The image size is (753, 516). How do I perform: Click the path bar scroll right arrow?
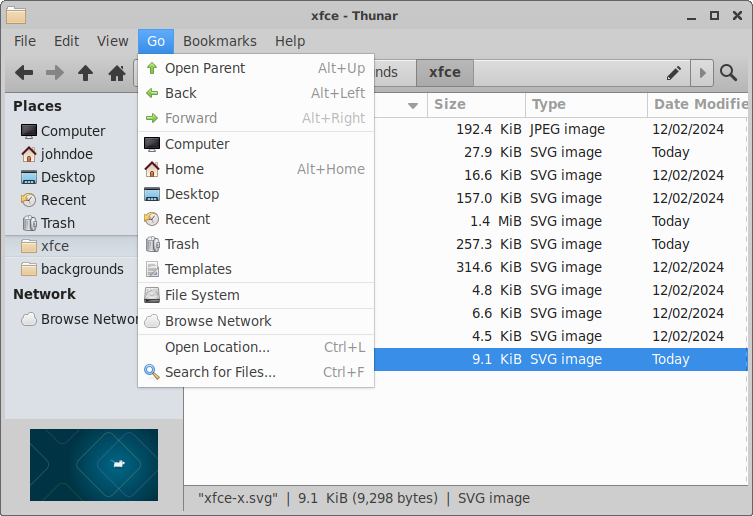(x=702, y=73)
